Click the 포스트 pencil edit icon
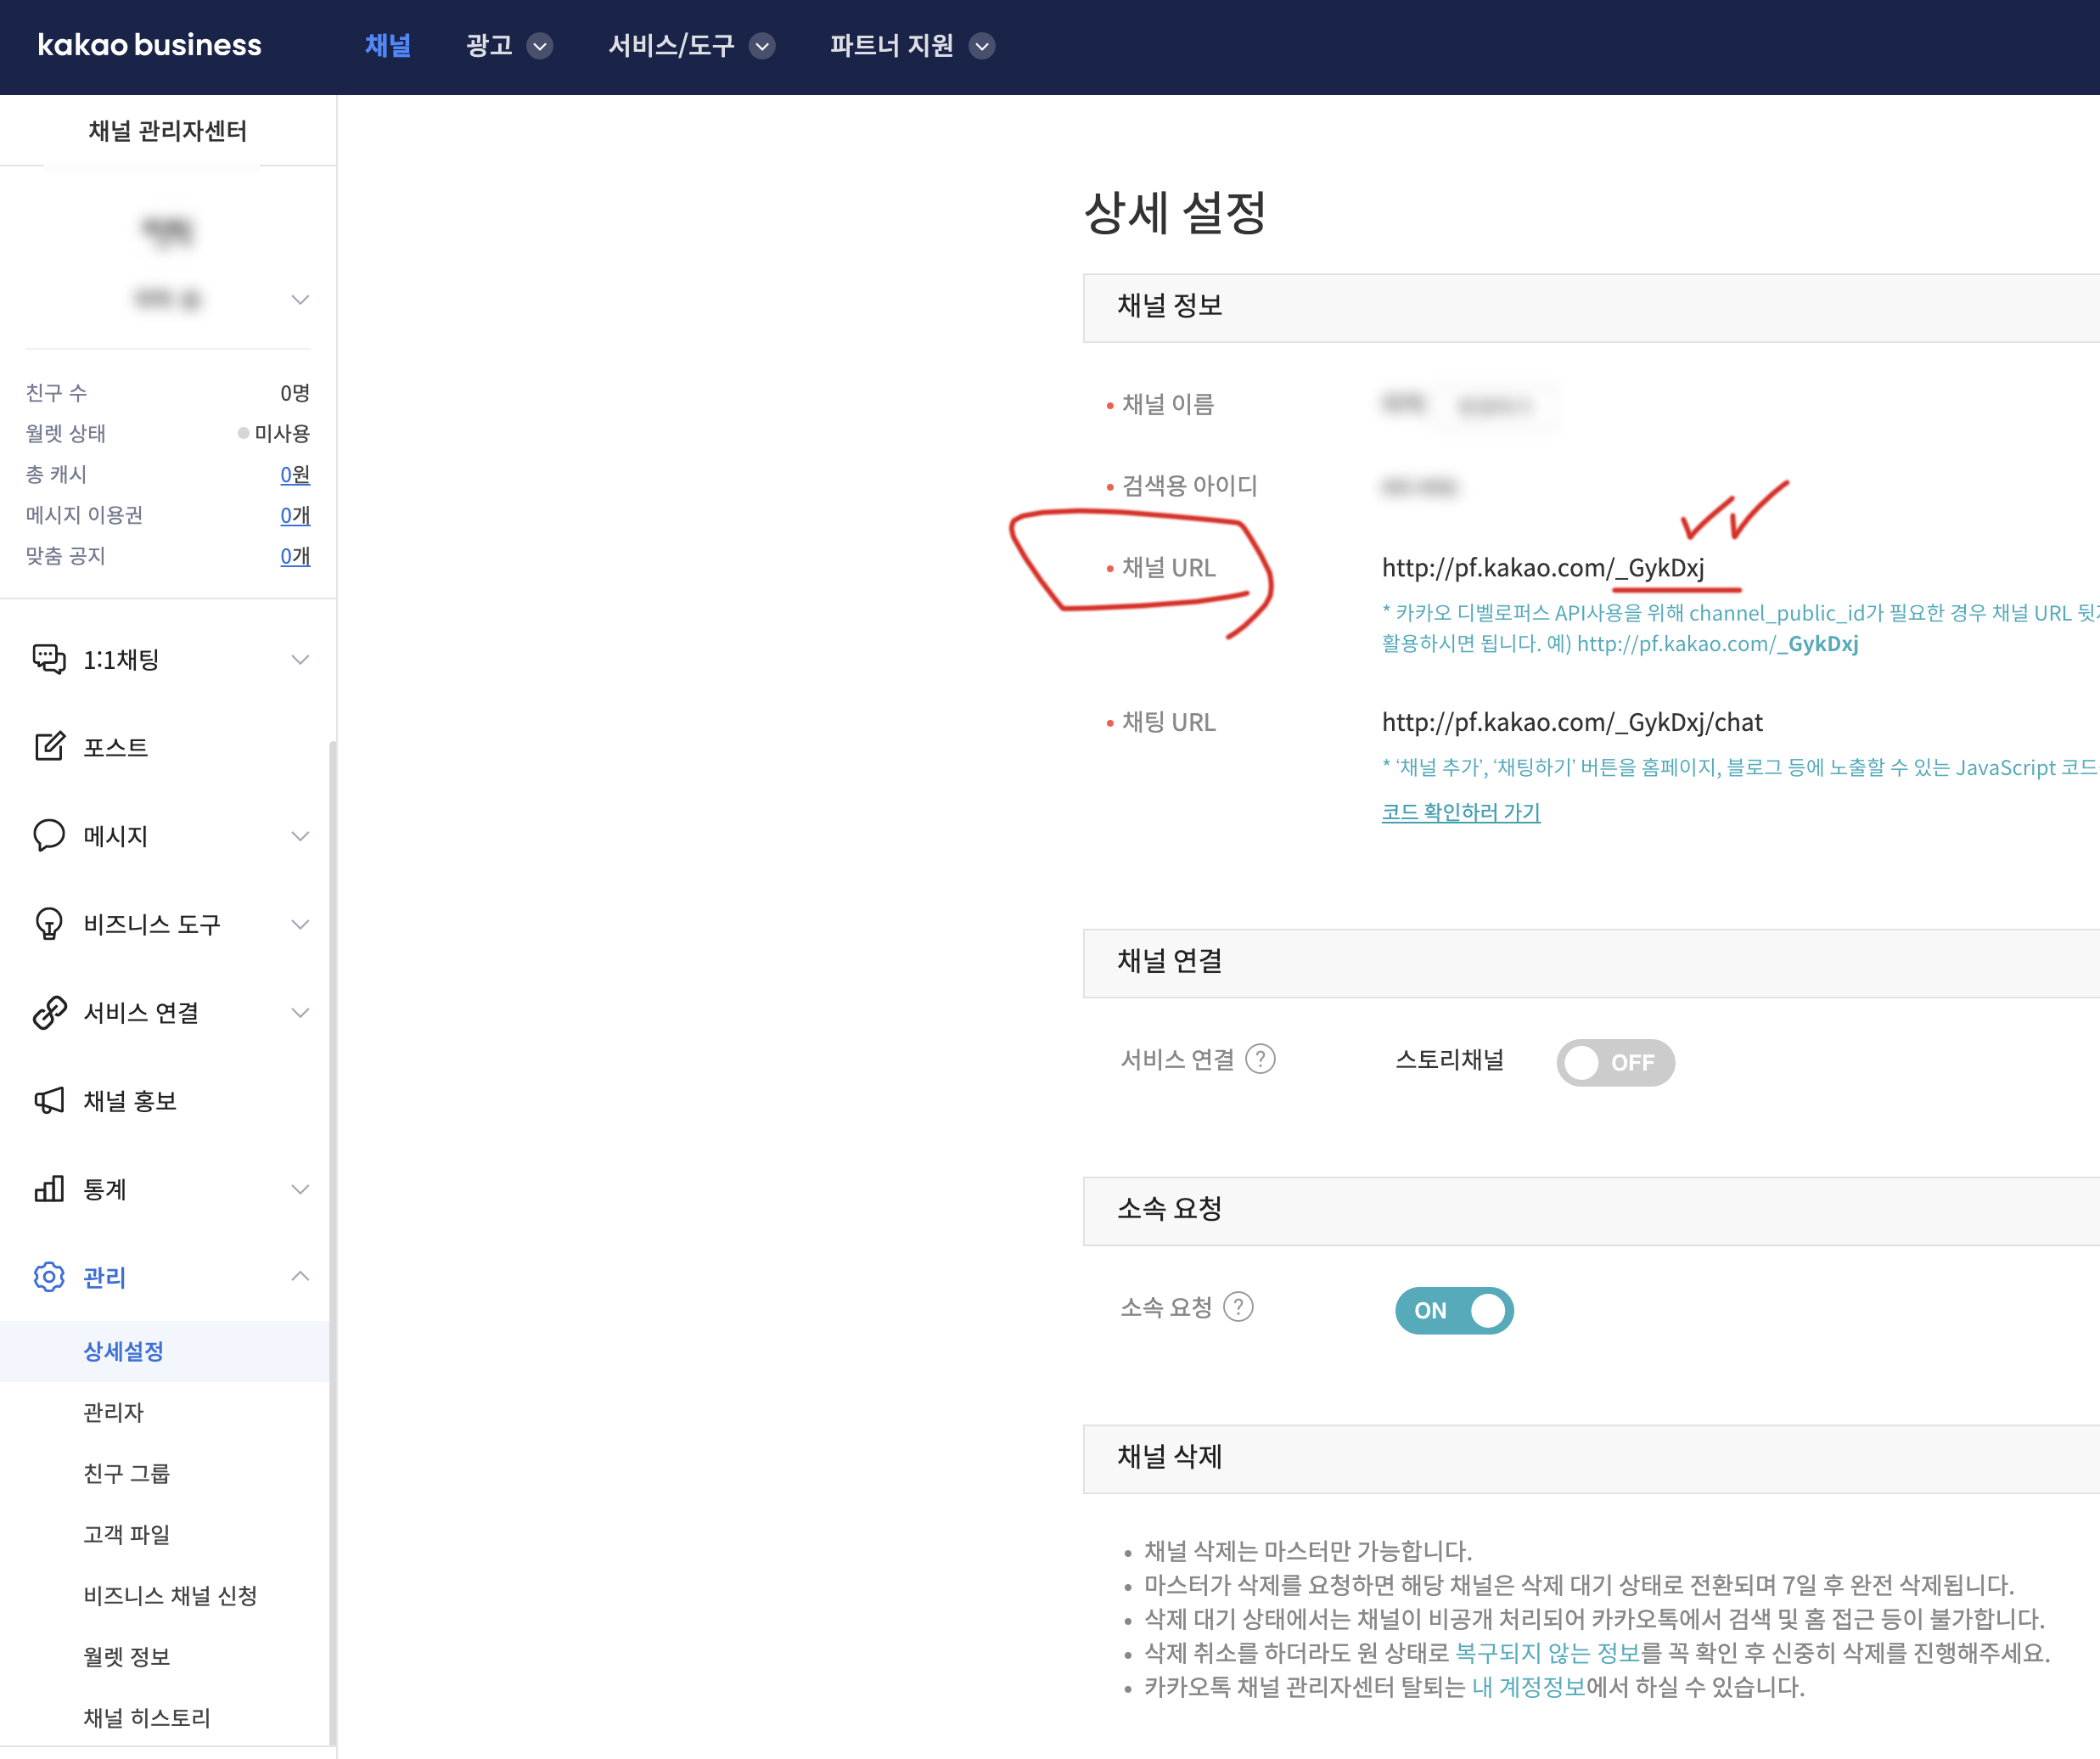Screen dimensions: 2100x1759 49,747
